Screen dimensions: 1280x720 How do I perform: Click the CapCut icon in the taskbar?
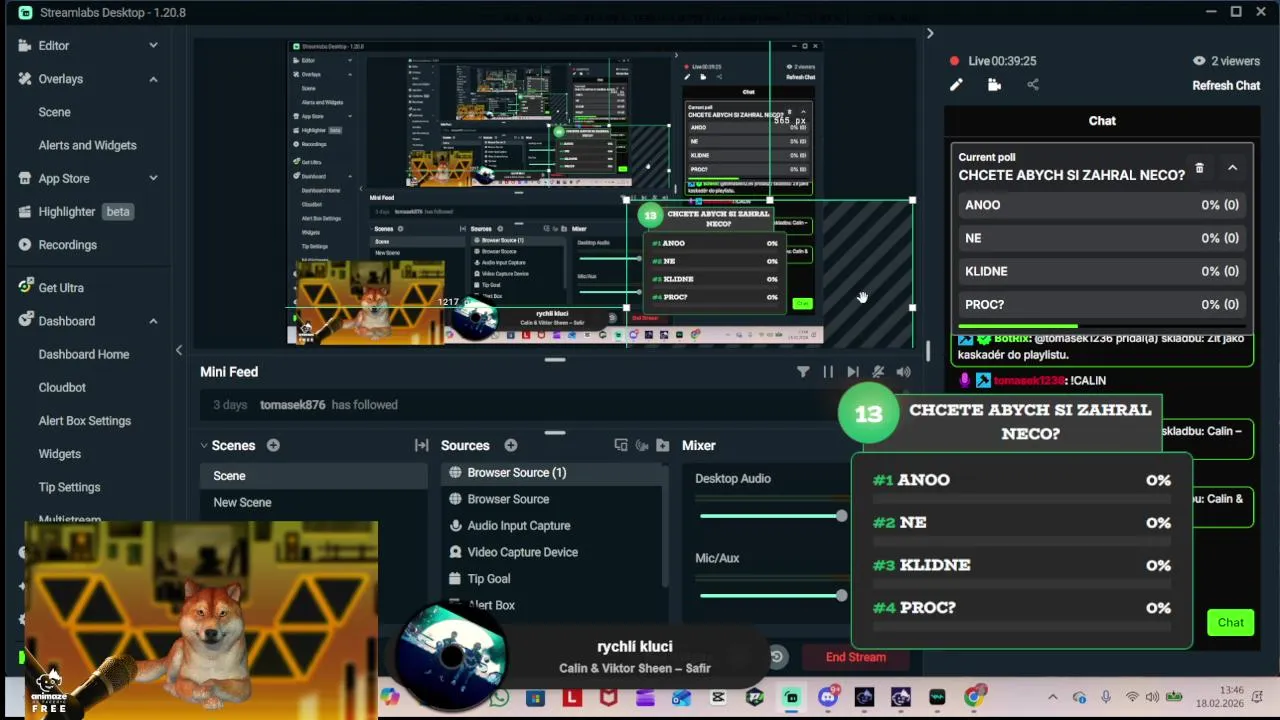[x=718, y=698]
